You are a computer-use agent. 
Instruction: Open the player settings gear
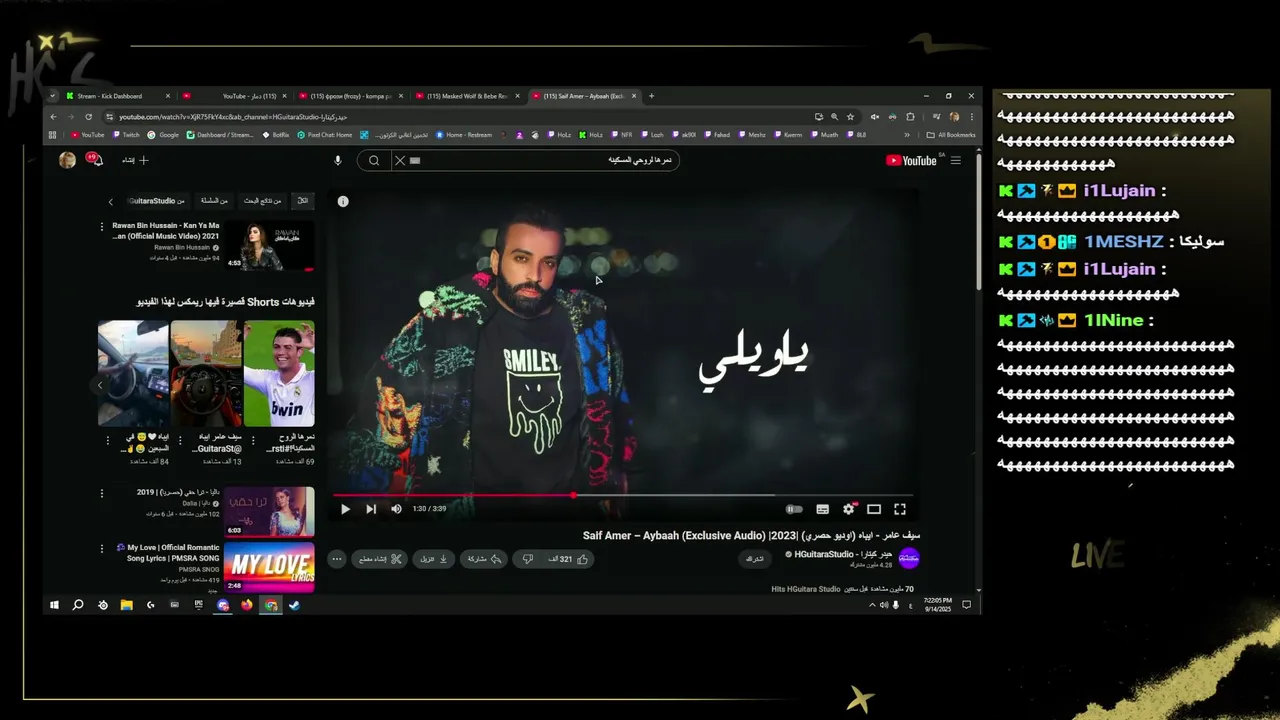pos(849,509)
